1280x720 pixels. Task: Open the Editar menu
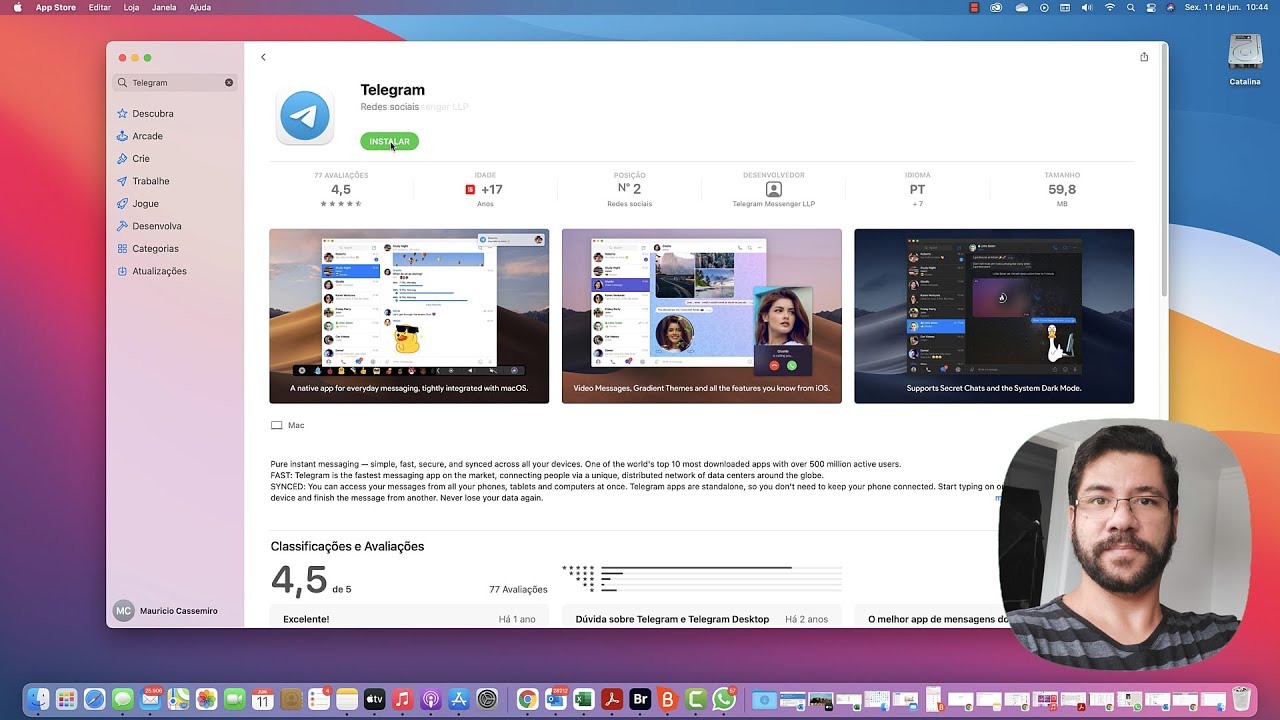100,7
